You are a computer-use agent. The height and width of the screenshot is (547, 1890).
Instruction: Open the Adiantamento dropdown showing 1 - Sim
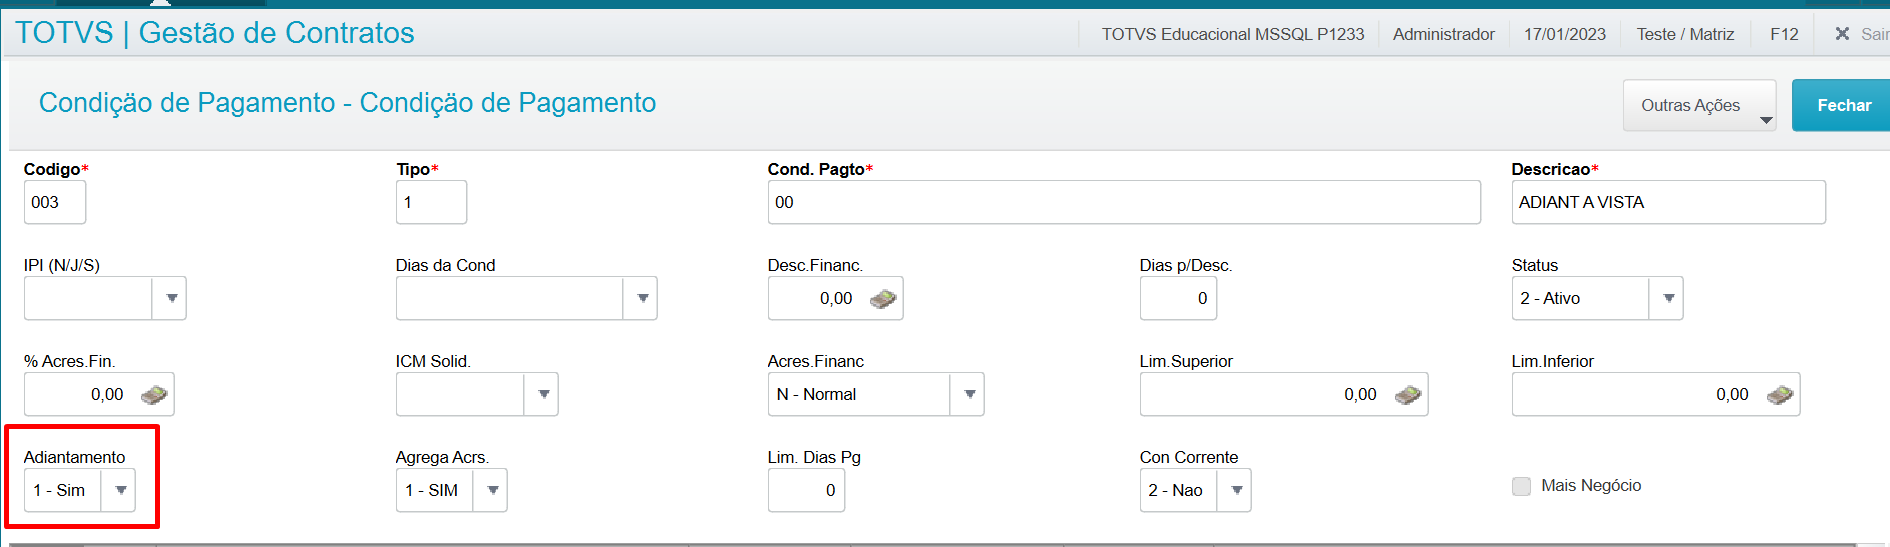coord(119,490)
